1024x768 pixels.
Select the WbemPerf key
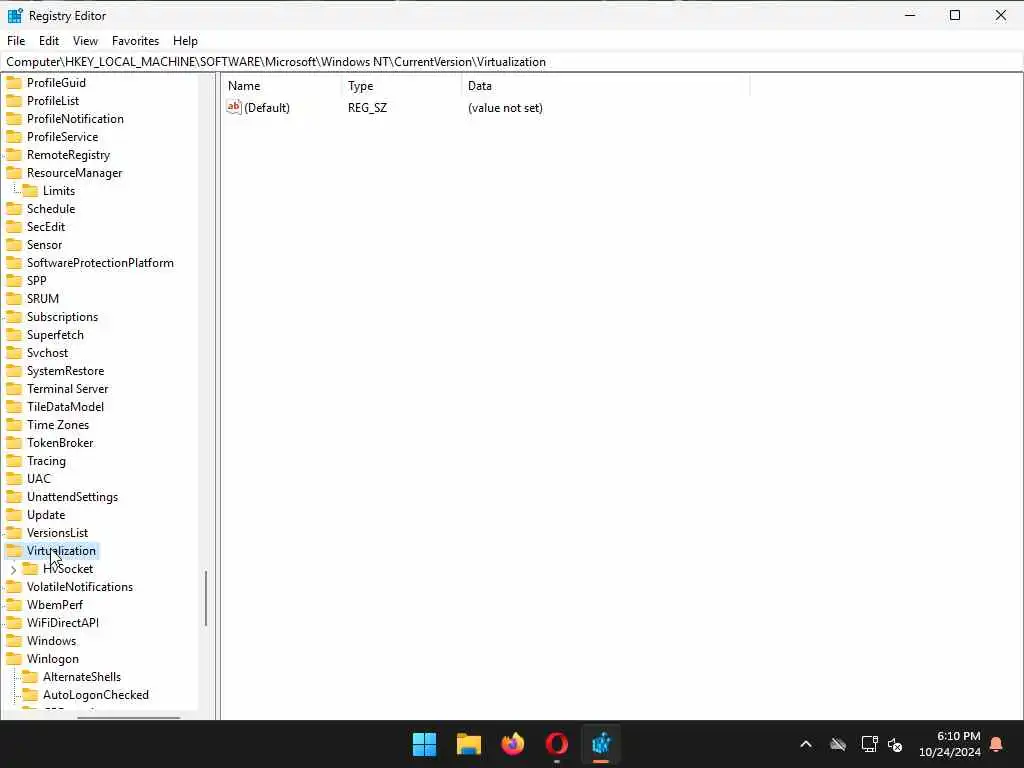(x=55, y=605)
